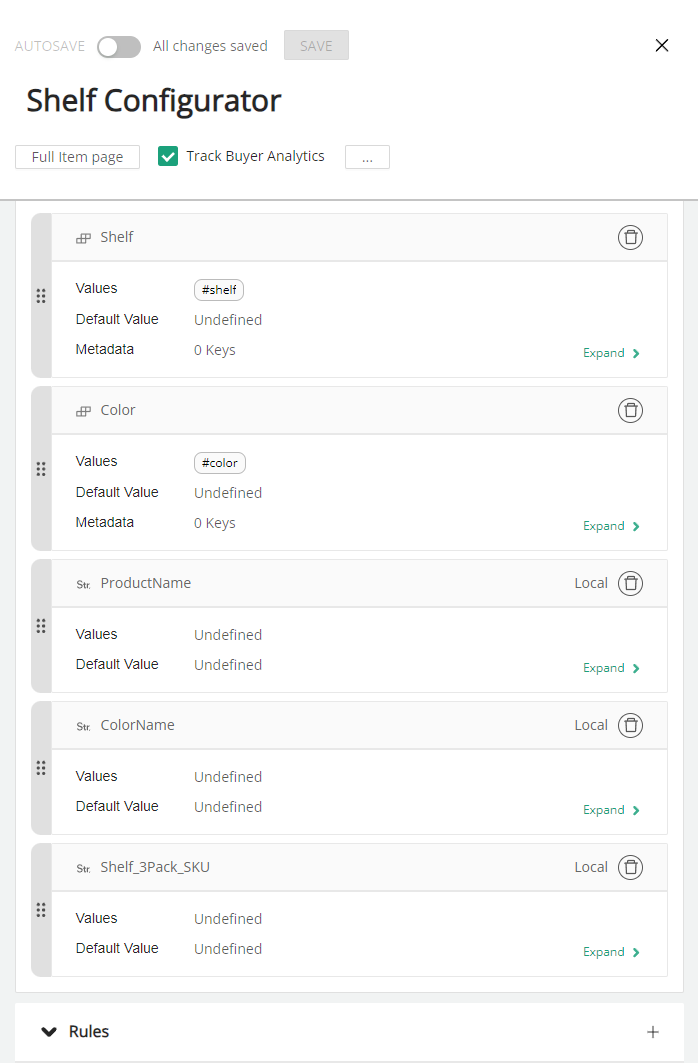The height and width of the screenshot is (1063, 698).
Task: Delete the Shelf_3Pack_SKU attribute
Action: coord(630,867)
